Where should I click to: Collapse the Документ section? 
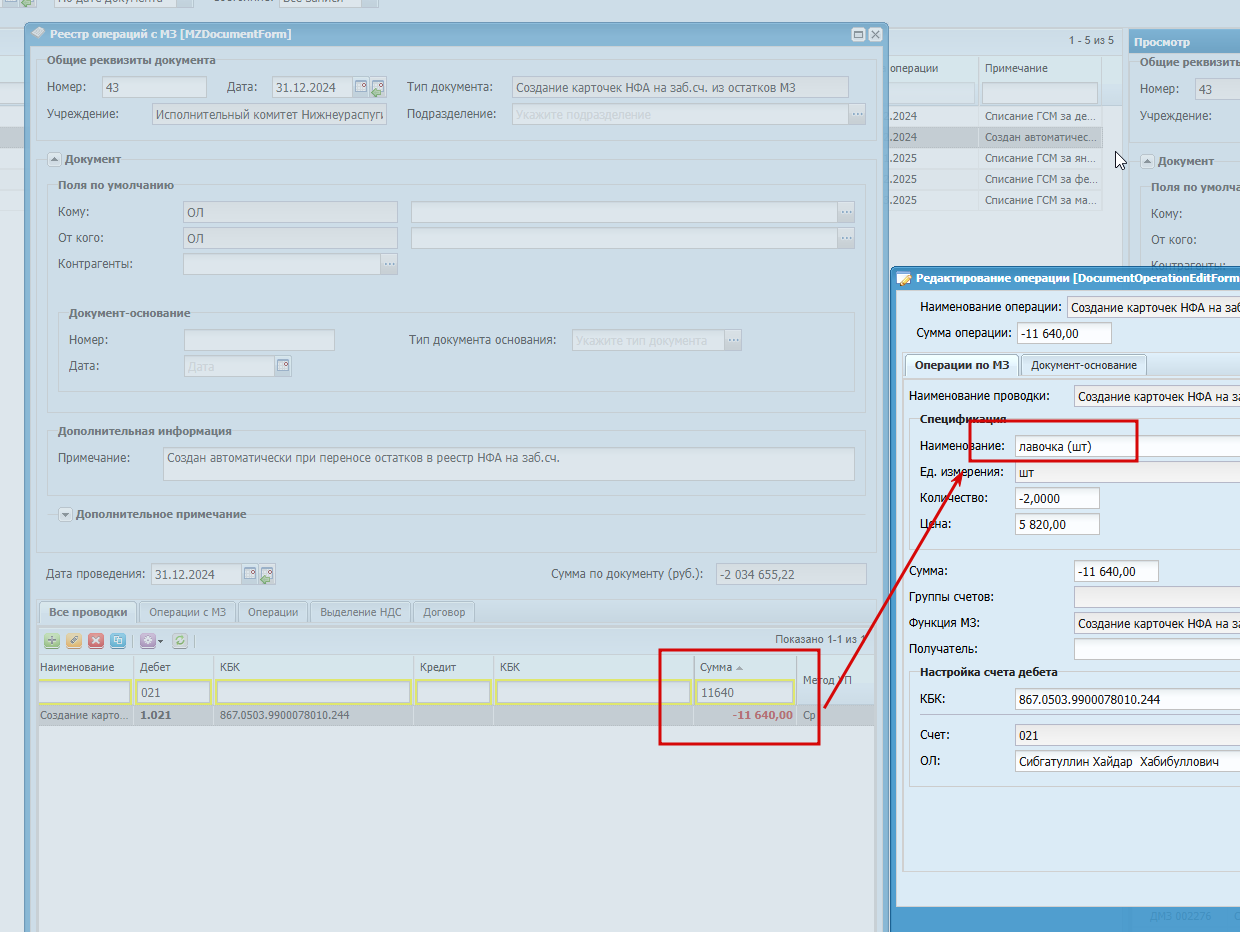coord(54,159)
